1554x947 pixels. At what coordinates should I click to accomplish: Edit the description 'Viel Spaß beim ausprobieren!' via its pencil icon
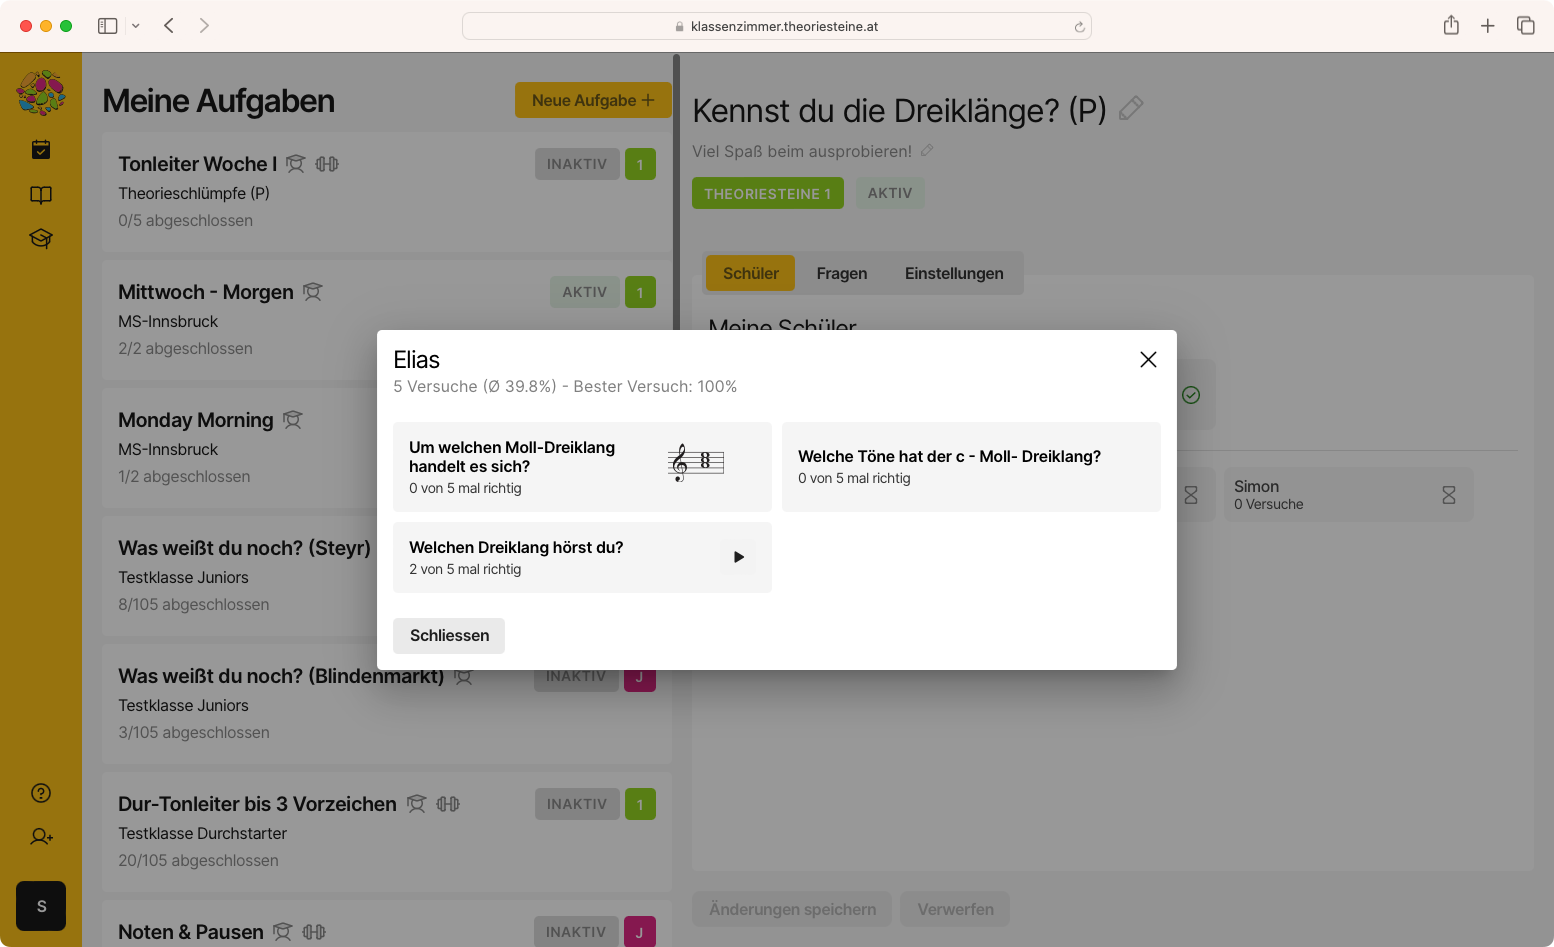[927, 151]
